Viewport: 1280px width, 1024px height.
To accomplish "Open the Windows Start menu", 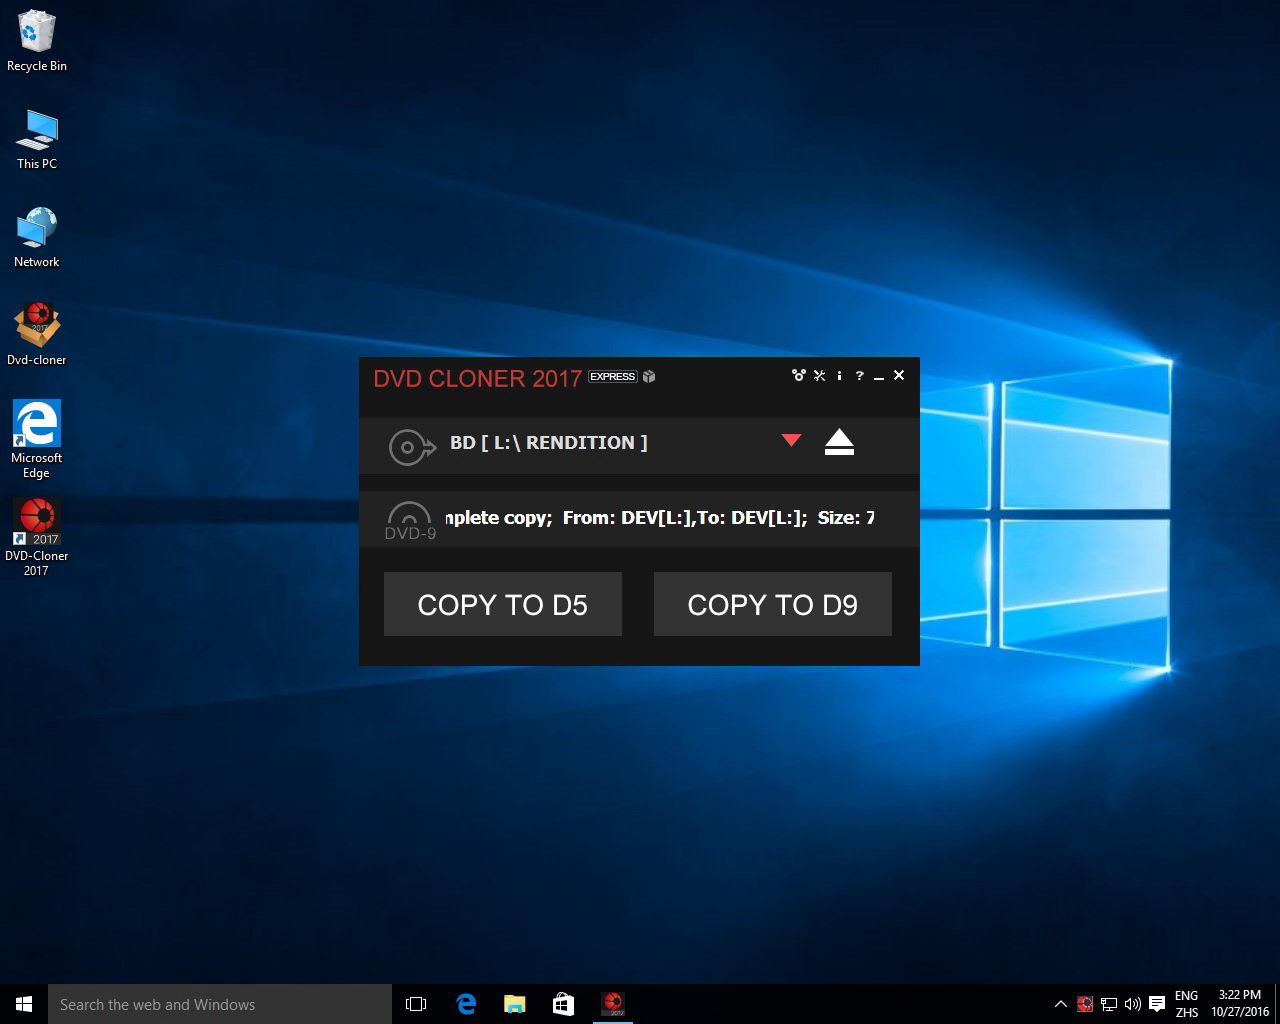I will click(24, 1004).
